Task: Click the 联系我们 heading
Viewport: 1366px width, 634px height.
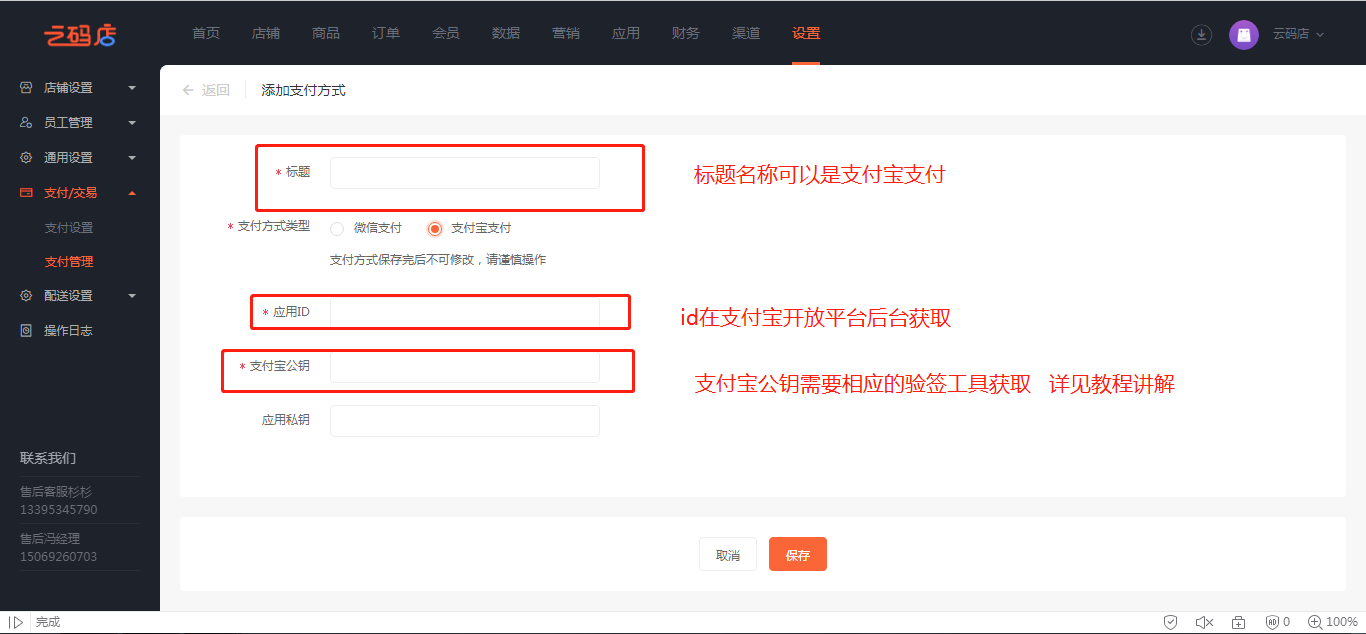Action: [x=48, y=458]
